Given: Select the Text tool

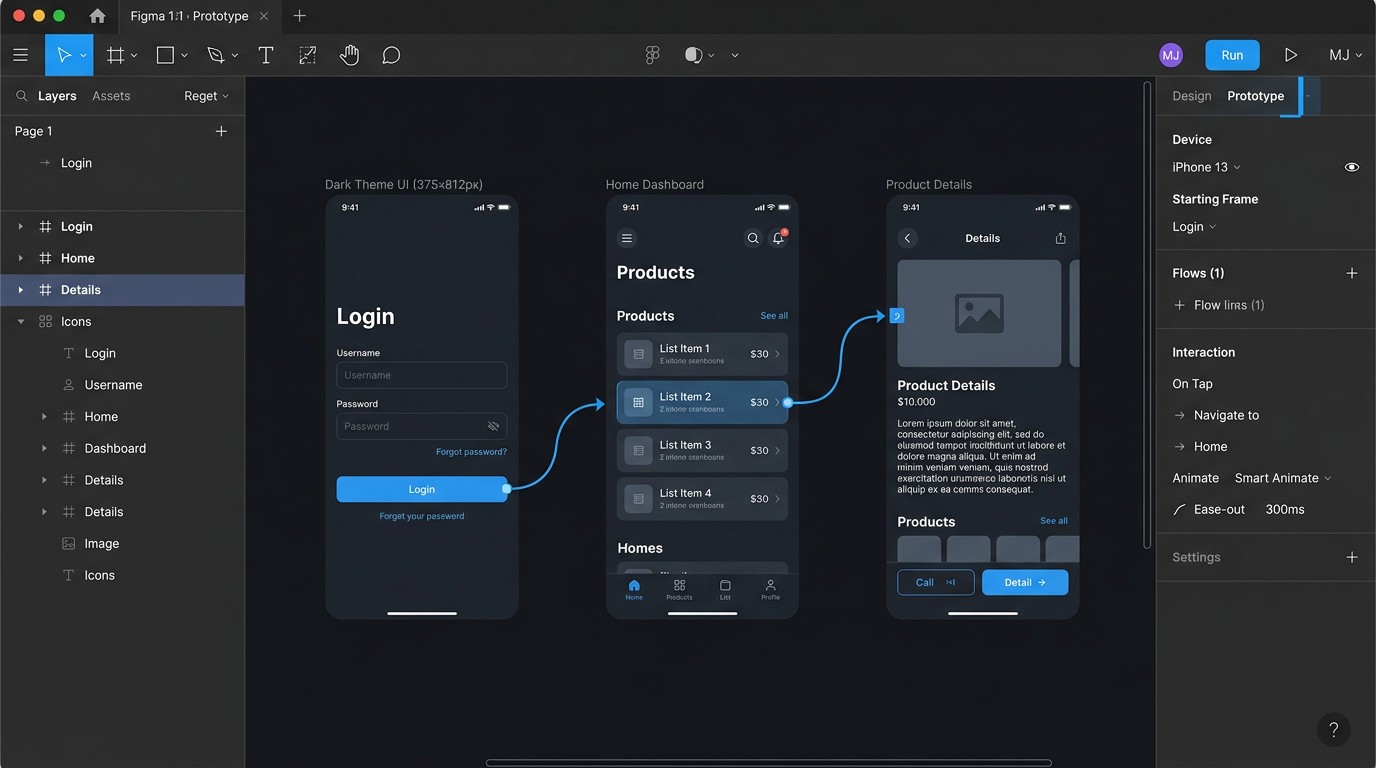Looking at the screenshot, I should (266, 55).
